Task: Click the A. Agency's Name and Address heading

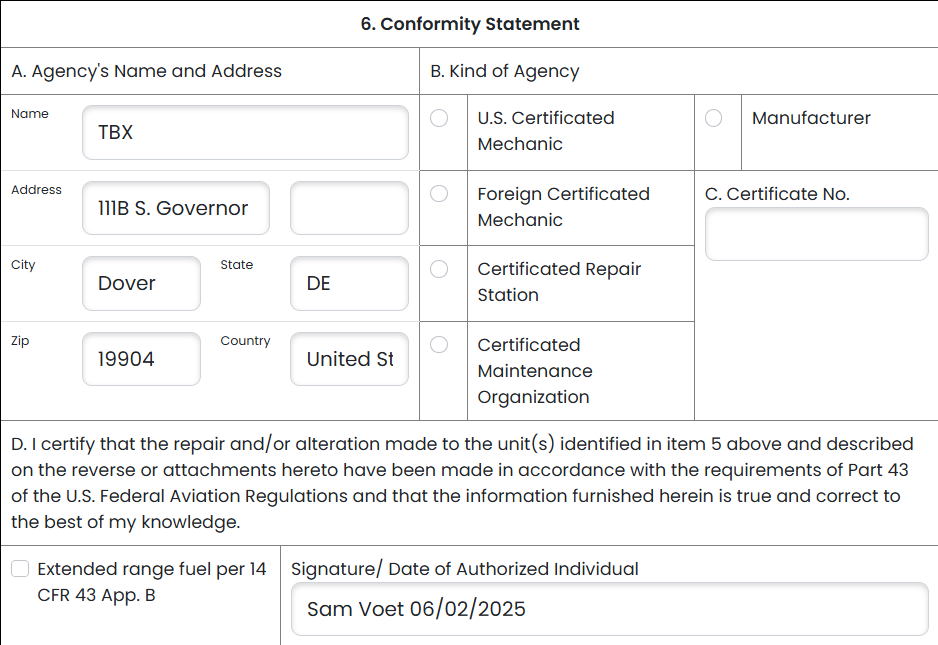Action: pos(147,71)
